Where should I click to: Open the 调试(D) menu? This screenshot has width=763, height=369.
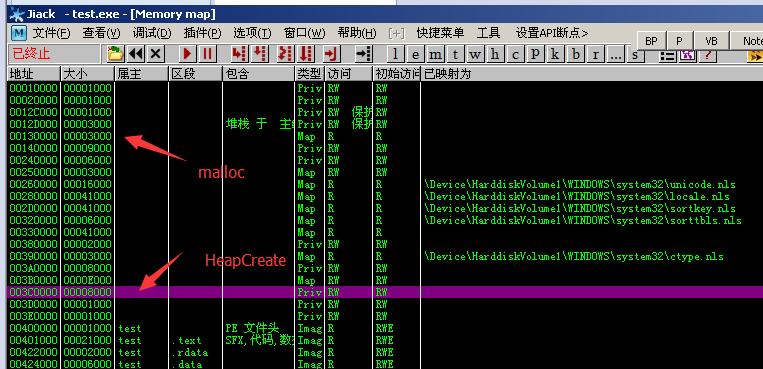pyautogui.click(x=152, y=33)
